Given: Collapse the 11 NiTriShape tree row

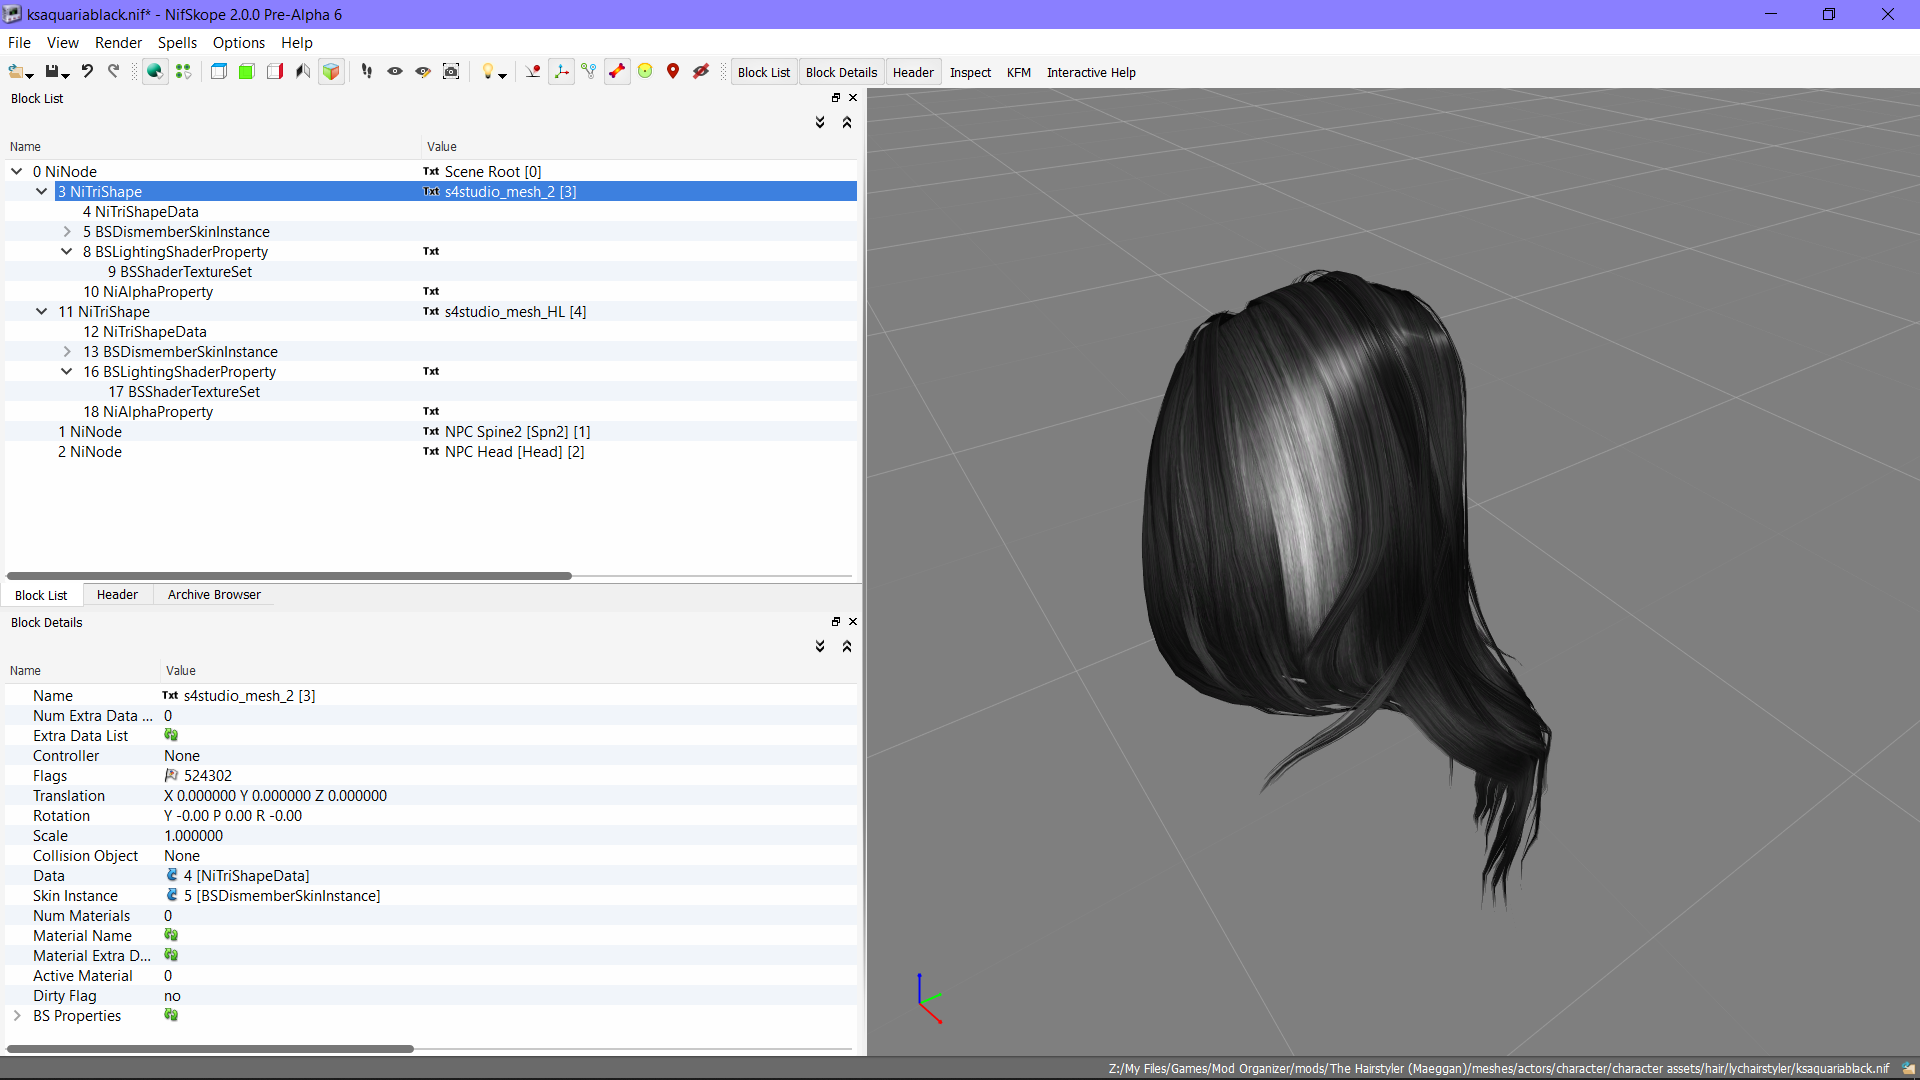Looking at the screenshot, I should 42,311.
